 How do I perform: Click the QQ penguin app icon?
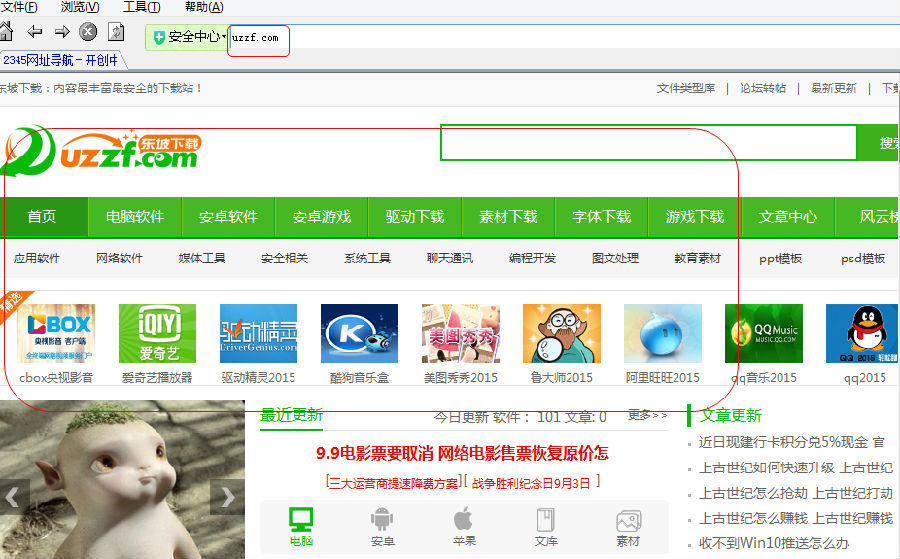click(x=863, y=333)
